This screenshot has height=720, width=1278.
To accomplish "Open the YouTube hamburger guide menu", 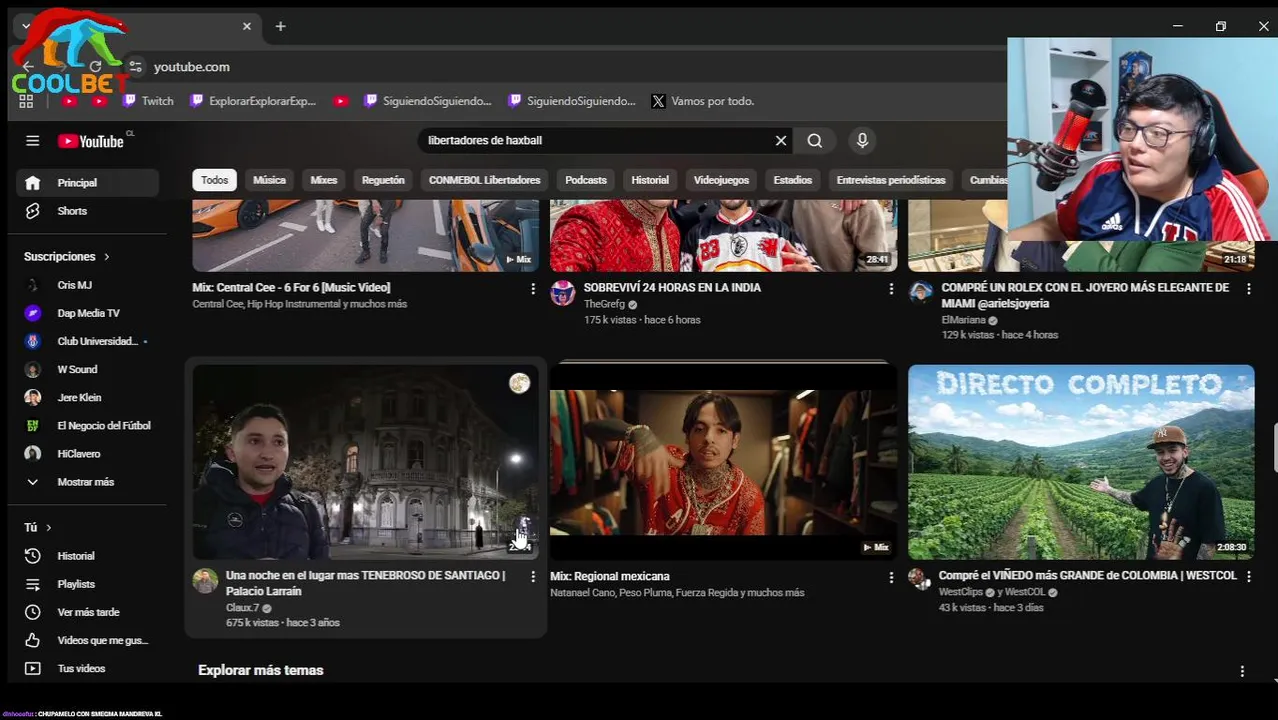I will (32, 141).
